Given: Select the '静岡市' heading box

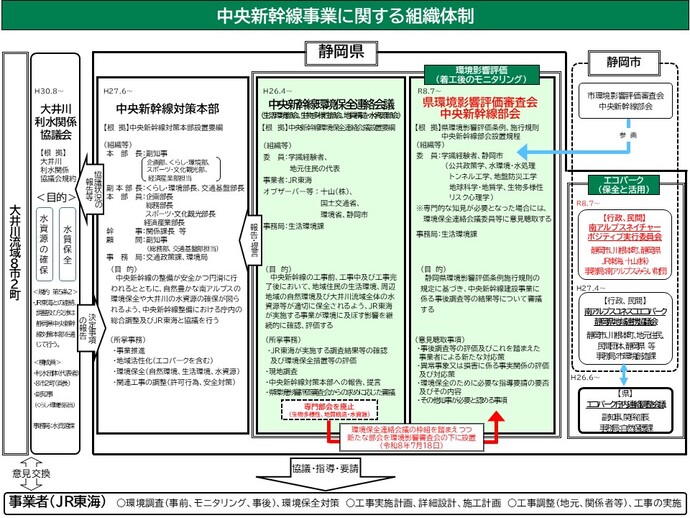Looking at the screenshot, I should tap(624, 62).
